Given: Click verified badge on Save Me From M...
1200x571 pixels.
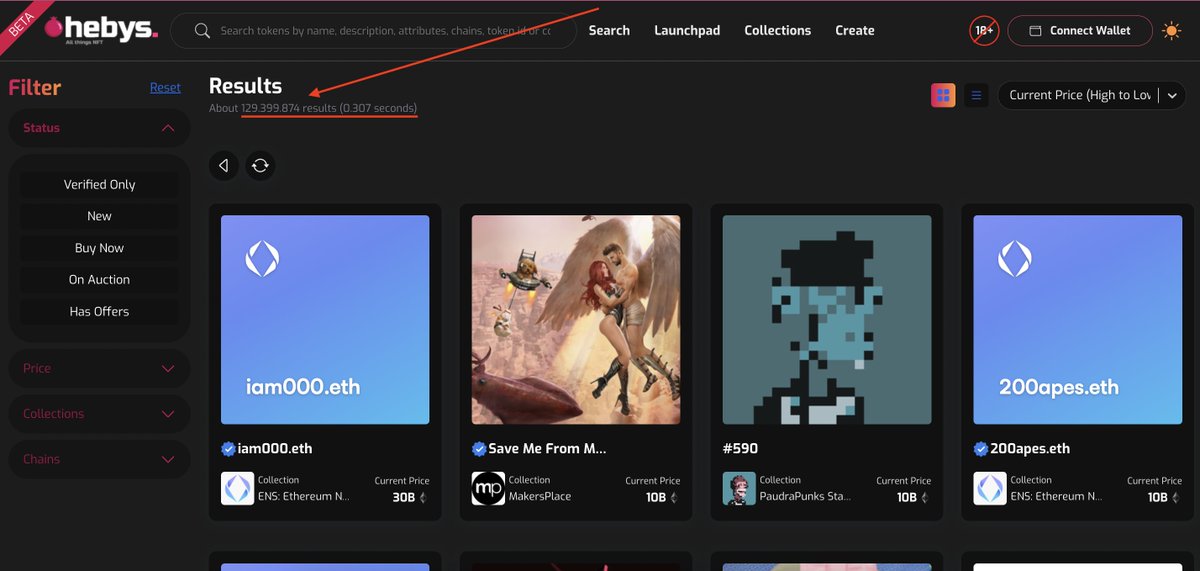Looking at the screenshot, I should [478, 448].
